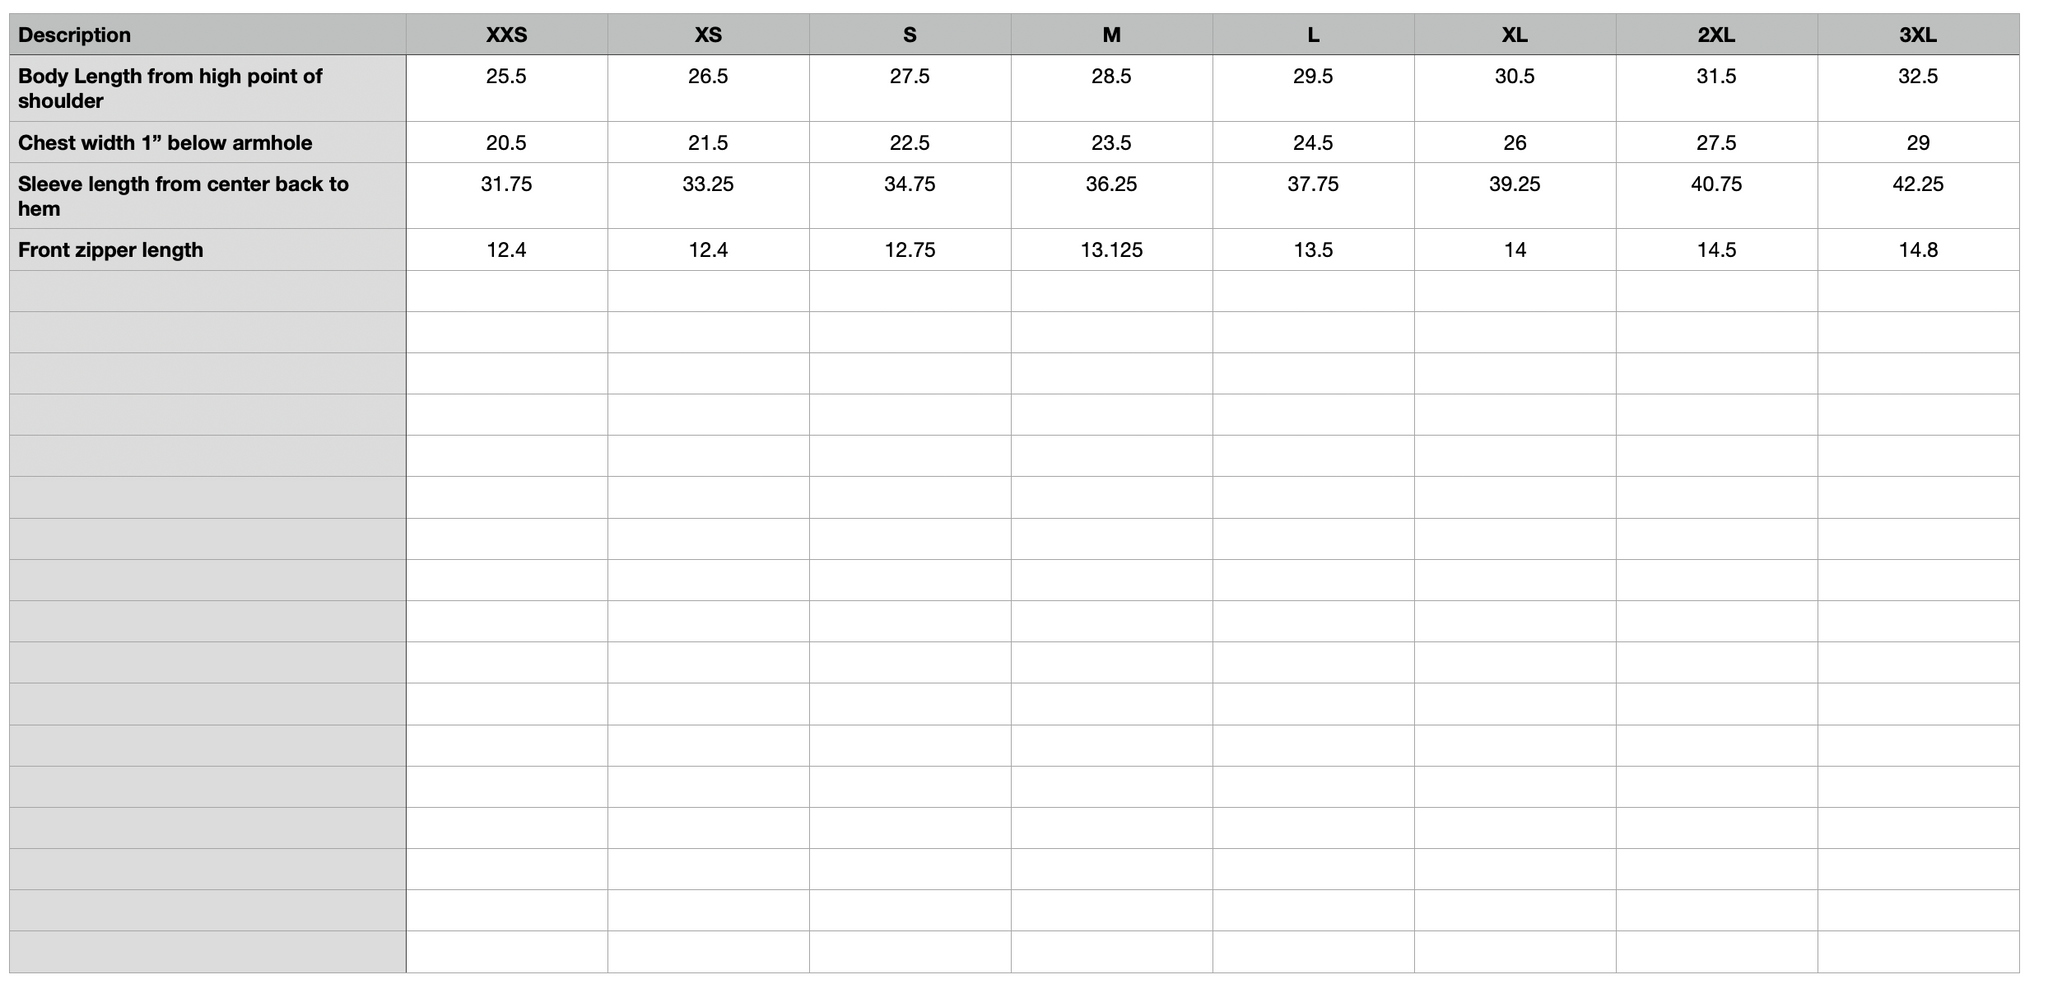Click the Front zipper length row label
The width and height of the screenshot is (2048, 998).
pos(110,250)
